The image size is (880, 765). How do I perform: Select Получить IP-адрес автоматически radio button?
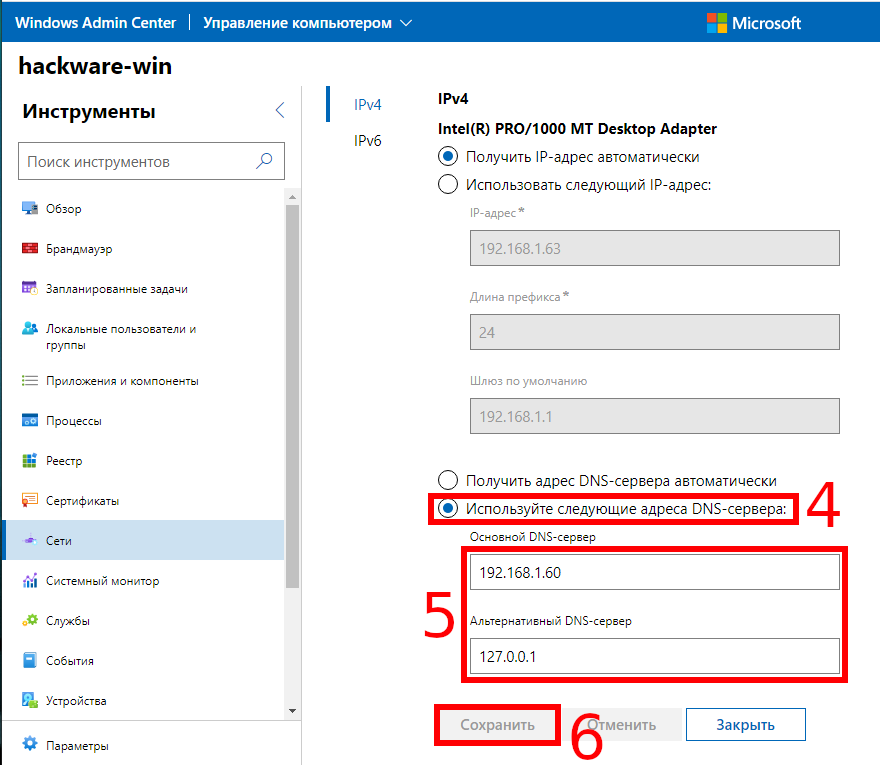pos(449,157)
